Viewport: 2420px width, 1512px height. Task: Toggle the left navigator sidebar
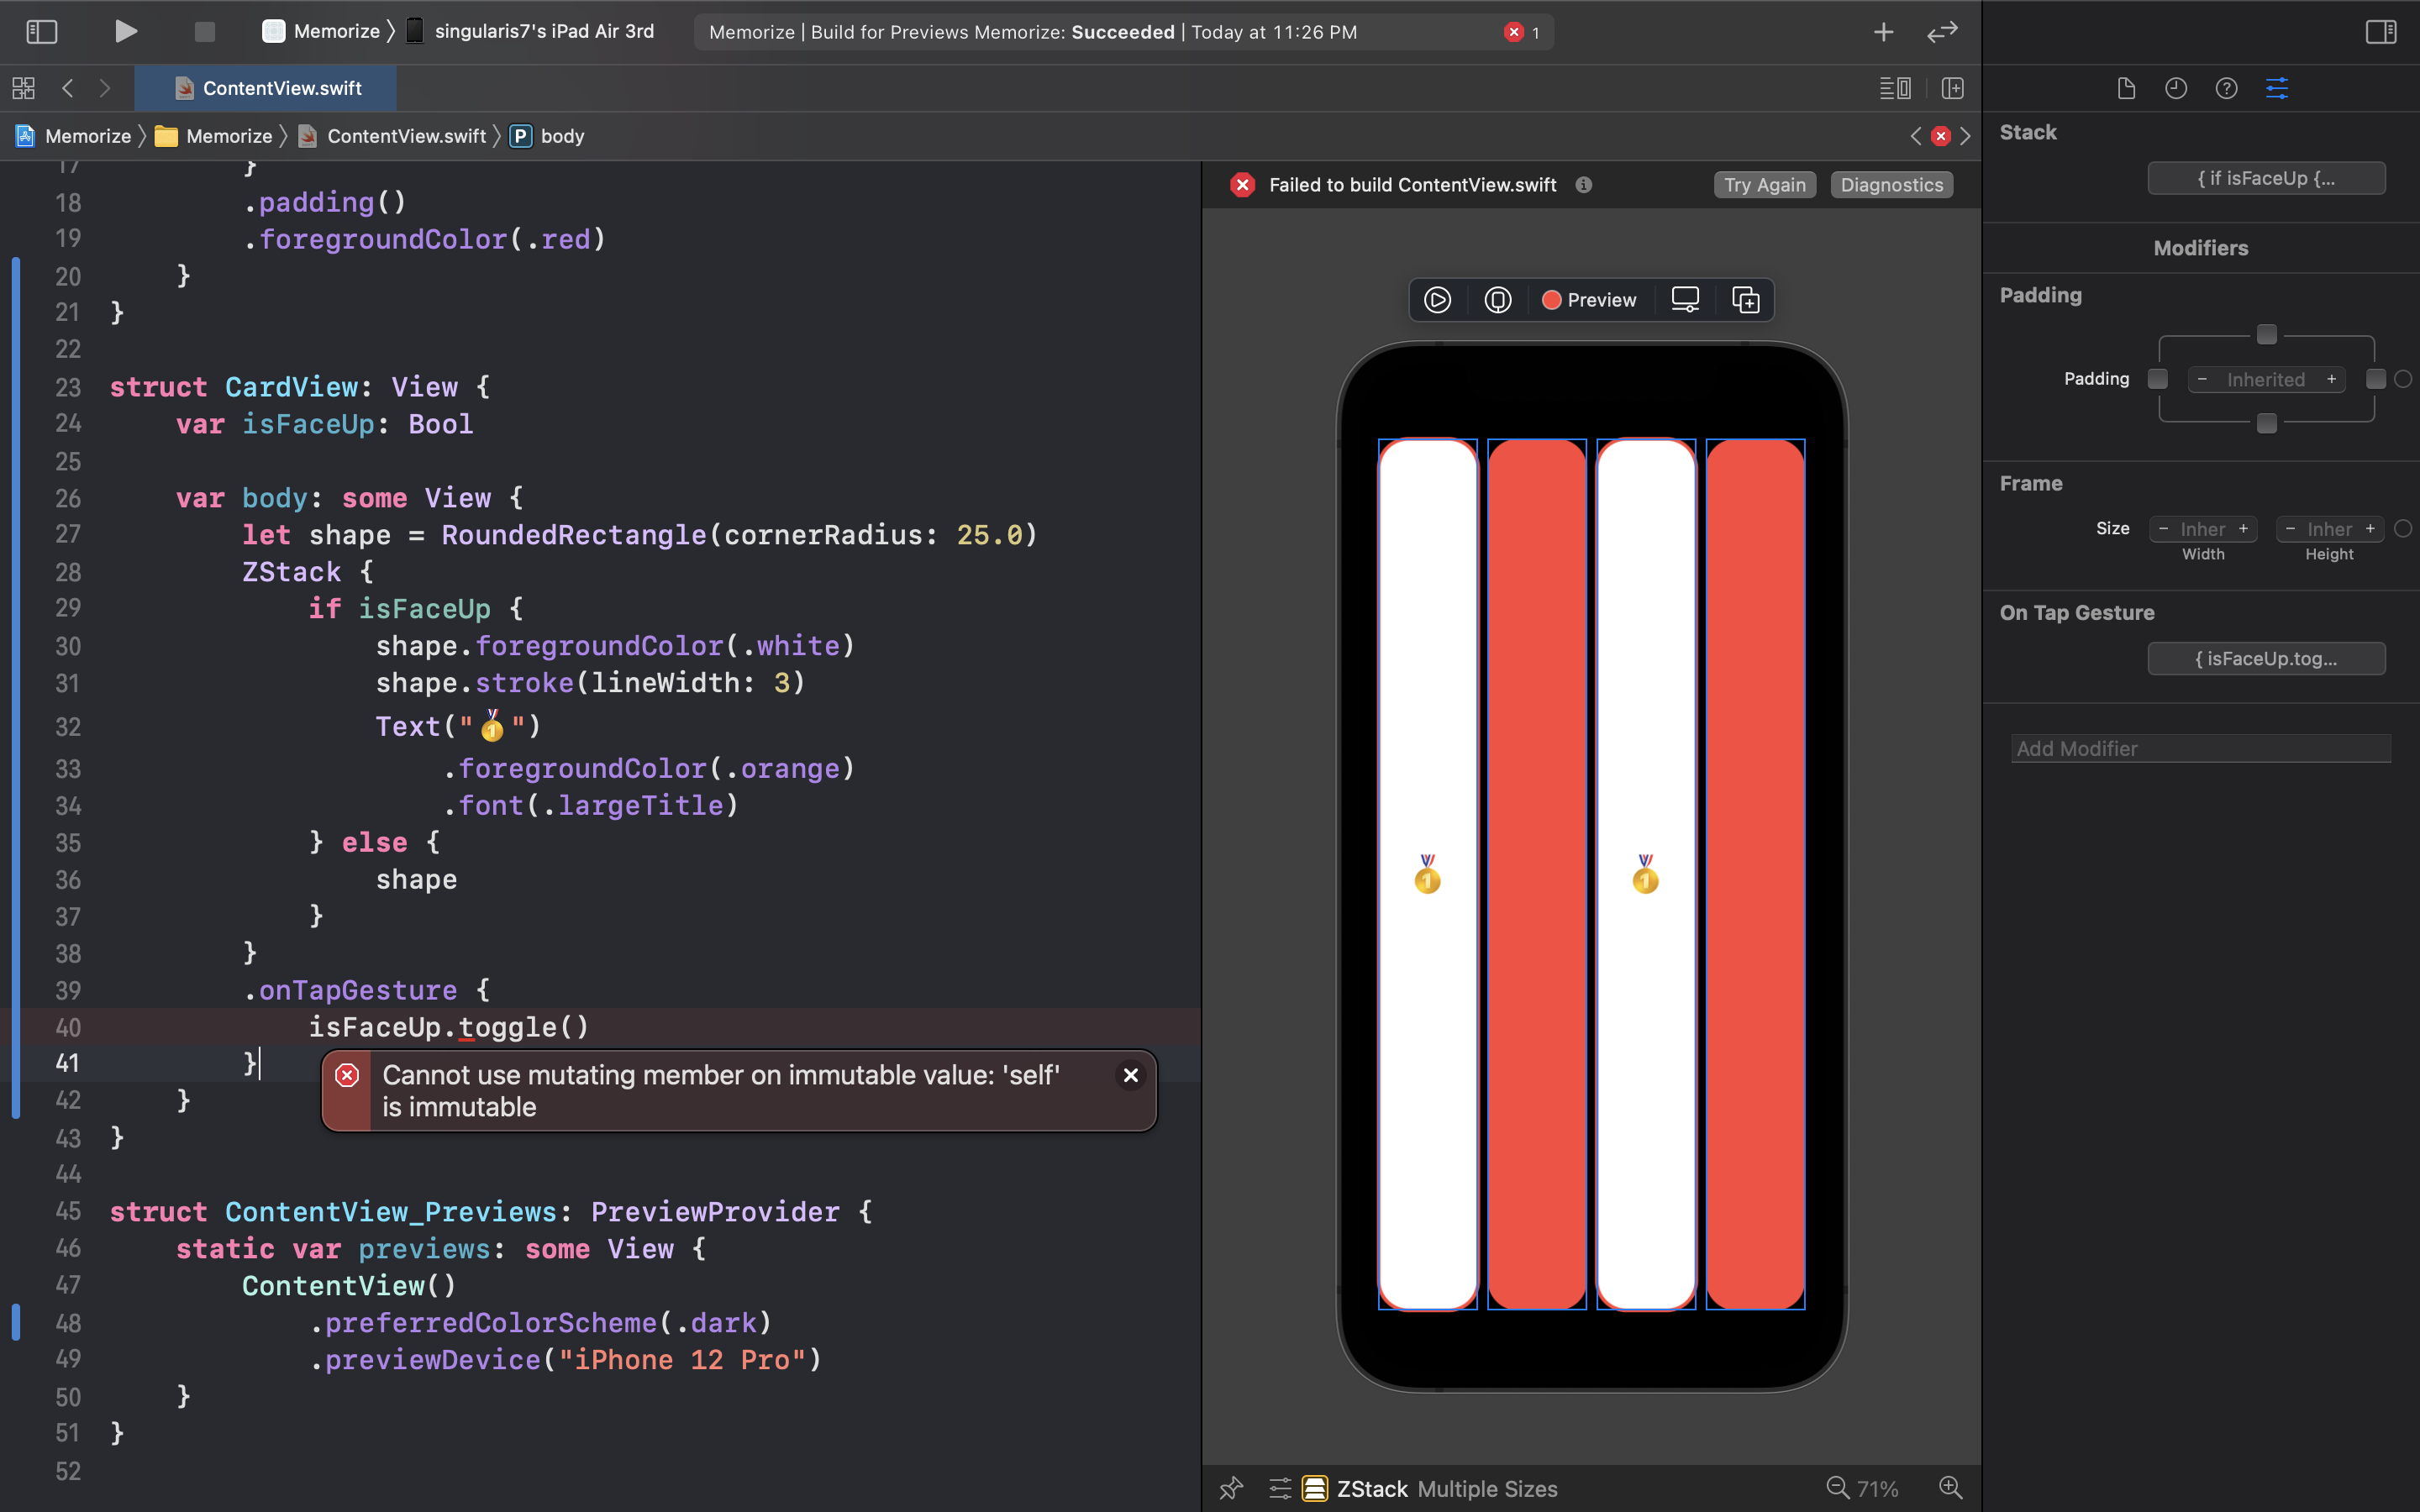41,31
